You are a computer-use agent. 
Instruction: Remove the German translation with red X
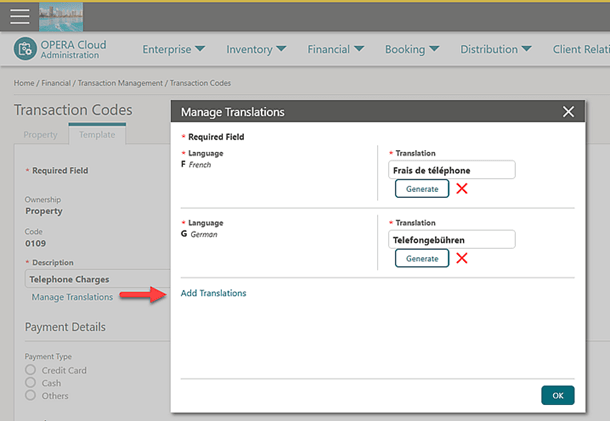point(462,258)
